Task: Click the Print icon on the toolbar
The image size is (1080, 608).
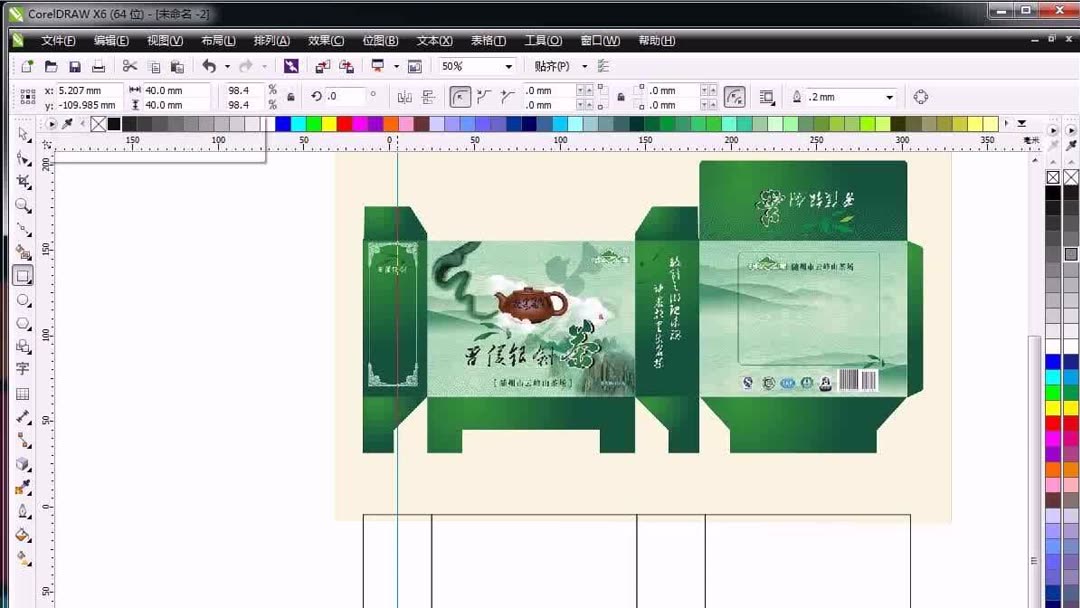Action: [100, 66]
